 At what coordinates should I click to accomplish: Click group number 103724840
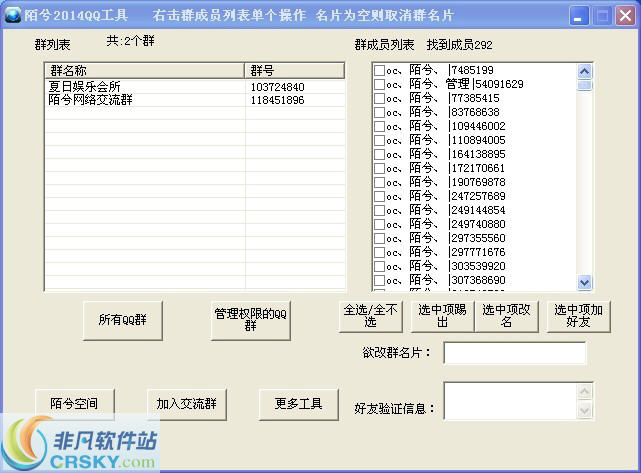277,87
